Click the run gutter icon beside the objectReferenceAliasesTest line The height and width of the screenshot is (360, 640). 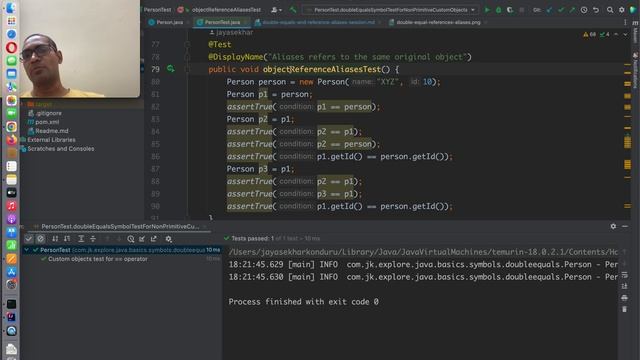coord(171,69)
